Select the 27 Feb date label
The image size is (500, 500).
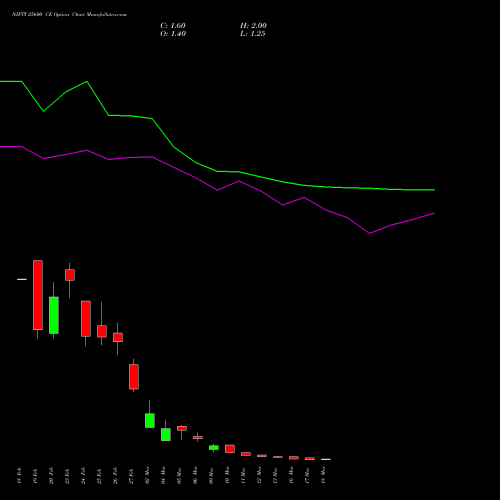(131, 476)
